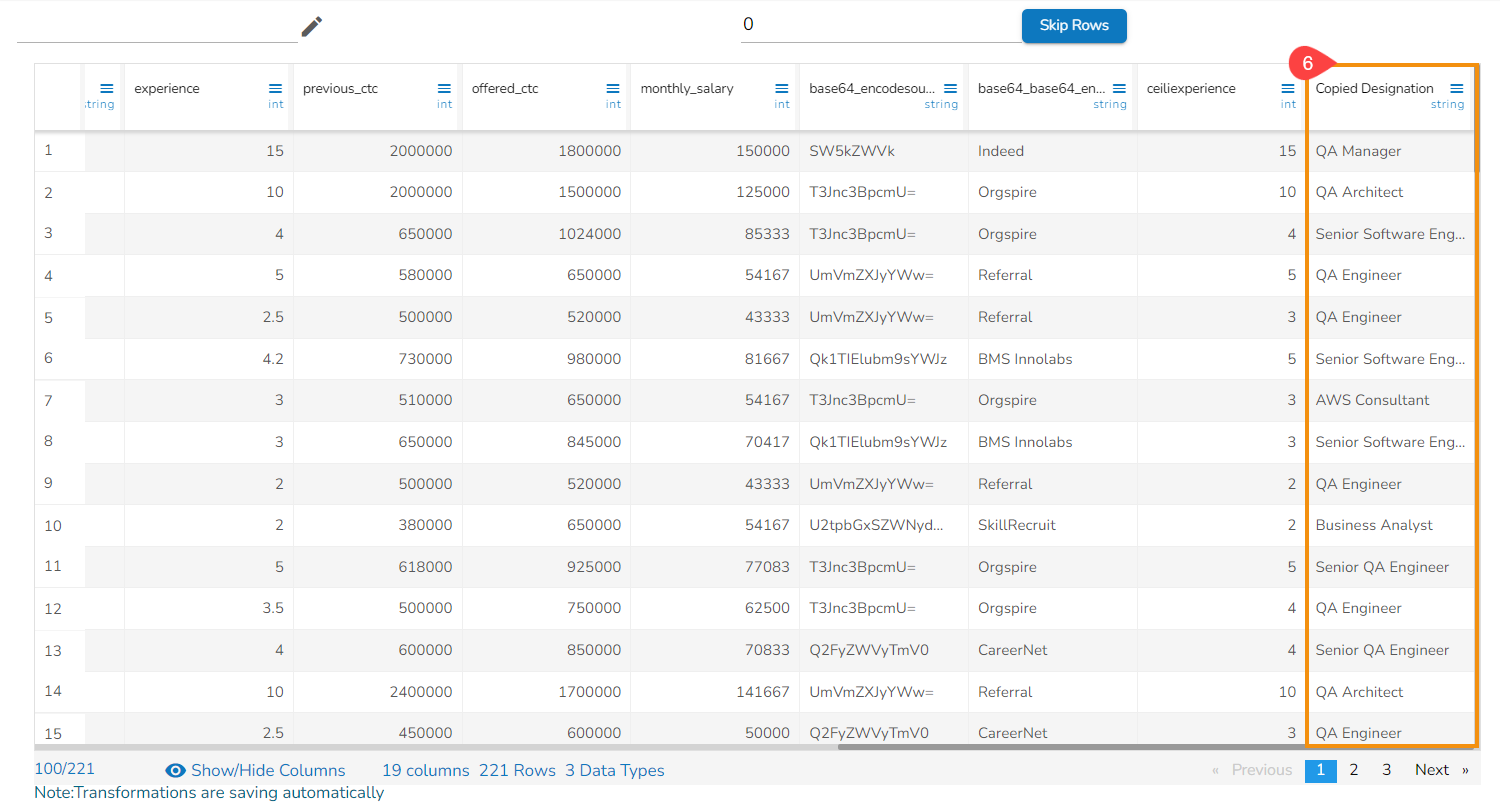Select current page 1 in pagination
The width and height of the screenshot is (1500, 809).
(1320, 770)
